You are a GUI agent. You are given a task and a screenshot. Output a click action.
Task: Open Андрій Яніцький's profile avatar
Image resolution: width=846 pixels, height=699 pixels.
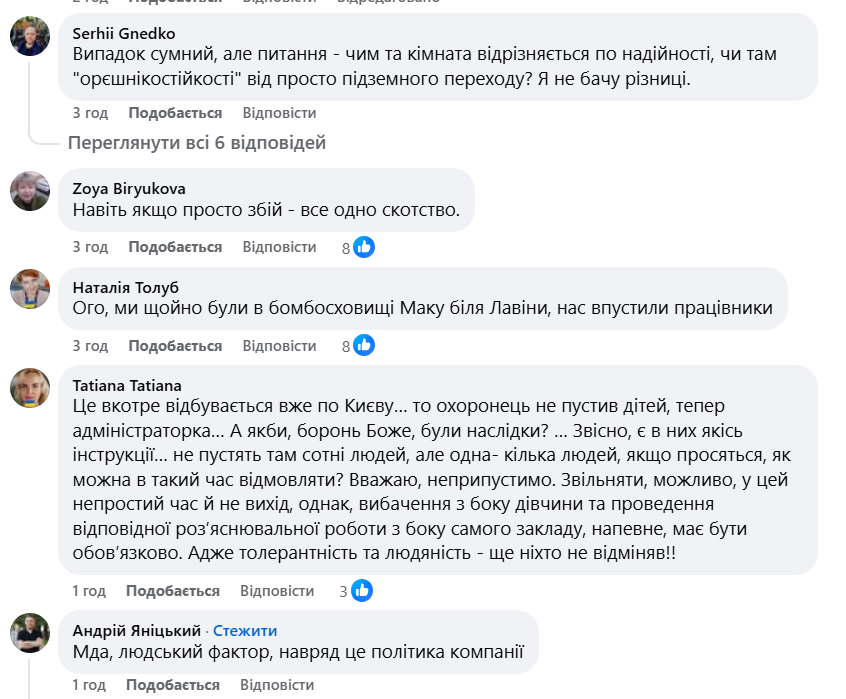pyautogui.click(x=30, y=632)
